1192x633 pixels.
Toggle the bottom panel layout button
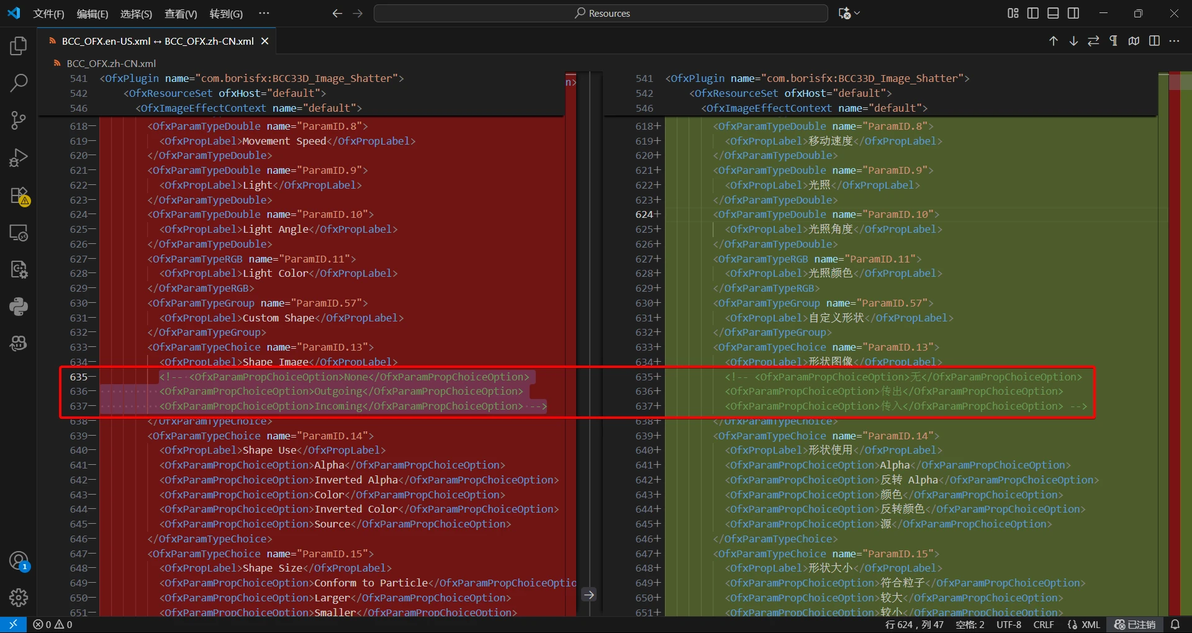tap(1053, 13)
